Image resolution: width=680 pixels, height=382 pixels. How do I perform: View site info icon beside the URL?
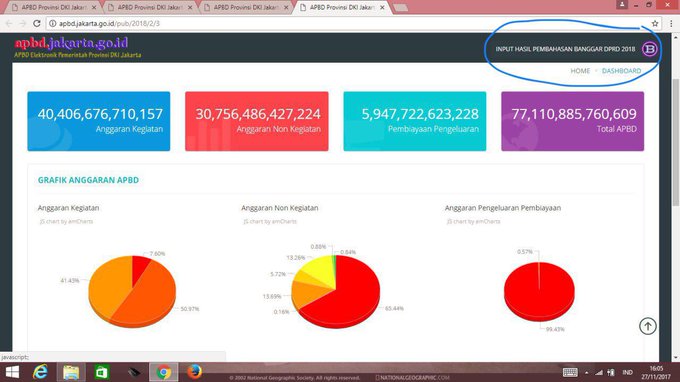pos(52,23)
